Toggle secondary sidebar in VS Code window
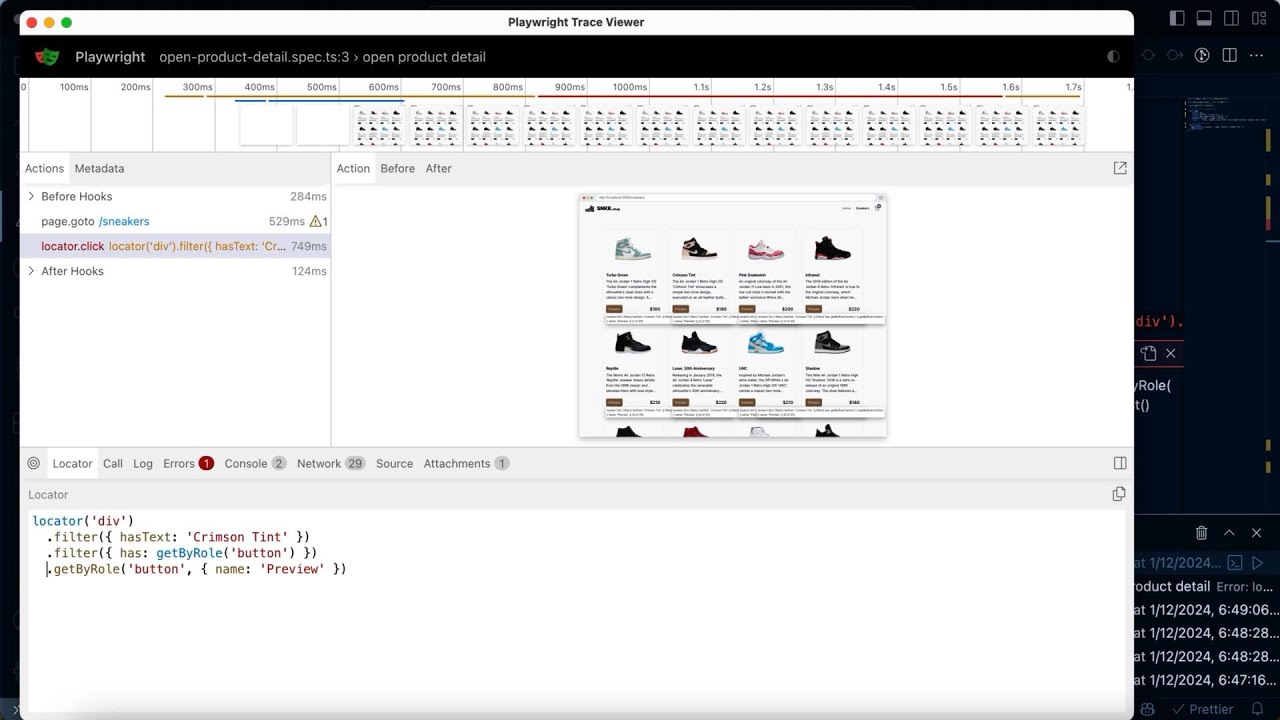This screenshot has height=720, width=1280. pos(1231,18)
